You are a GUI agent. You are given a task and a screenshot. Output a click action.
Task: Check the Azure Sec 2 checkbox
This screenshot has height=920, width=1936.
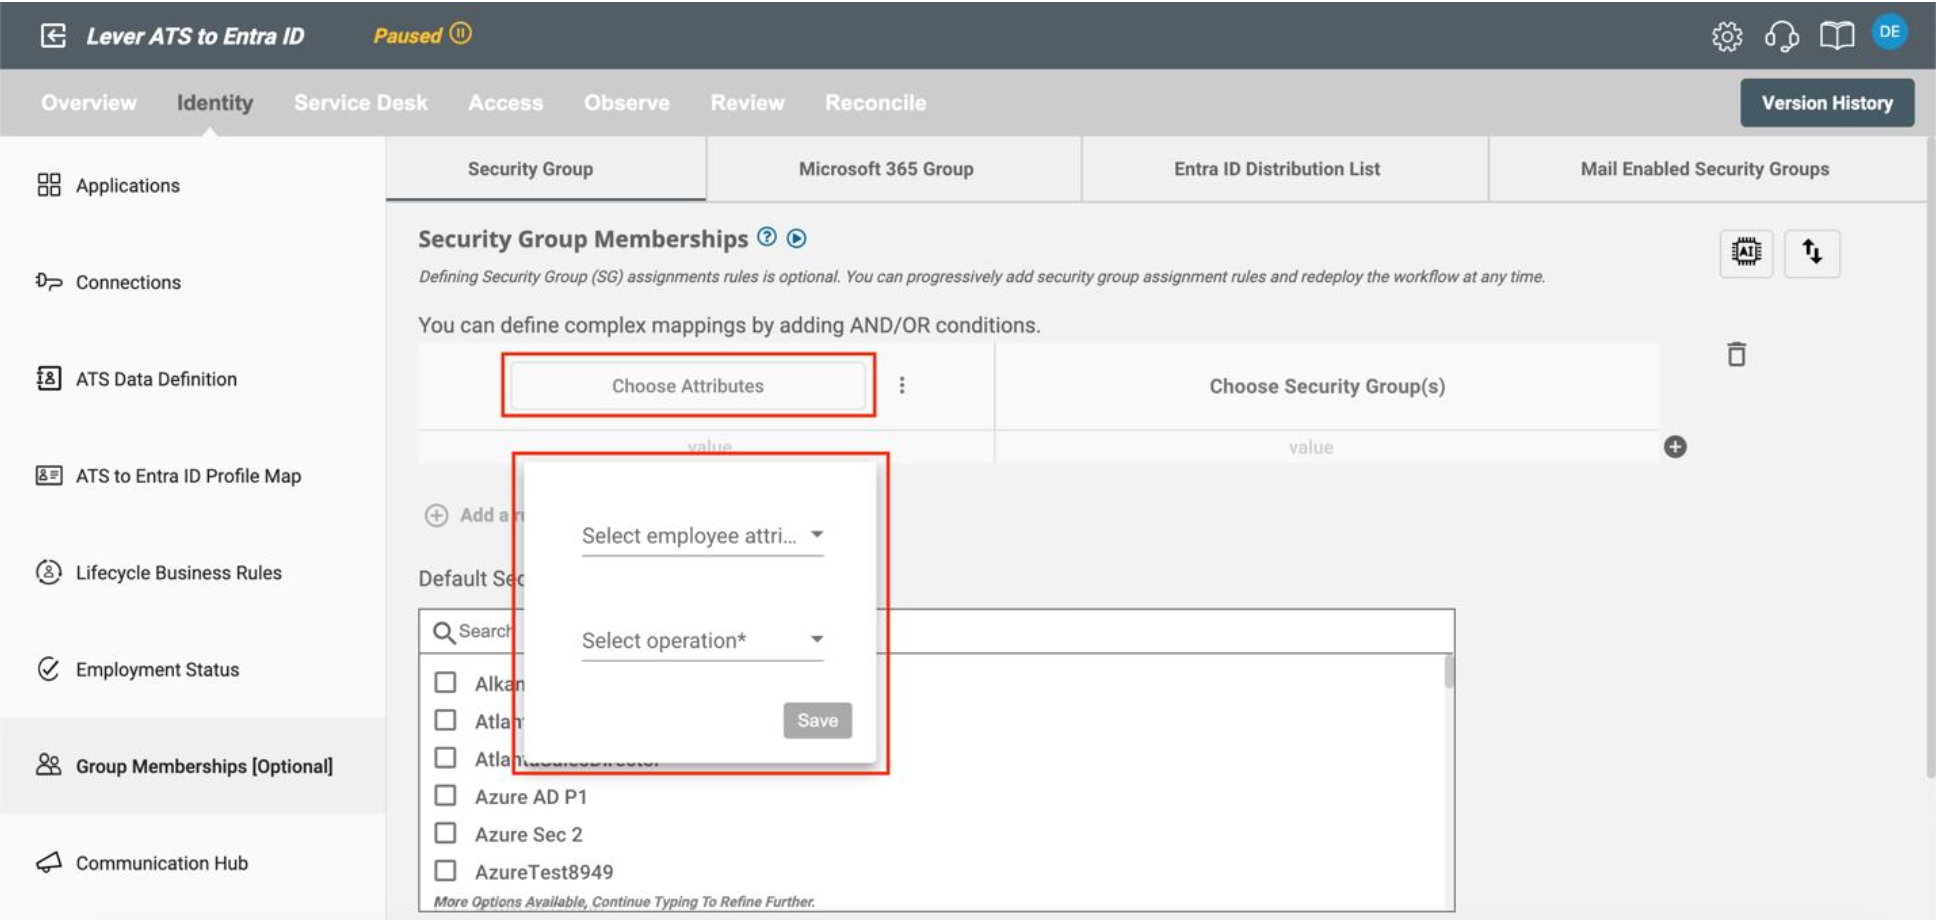446,833
